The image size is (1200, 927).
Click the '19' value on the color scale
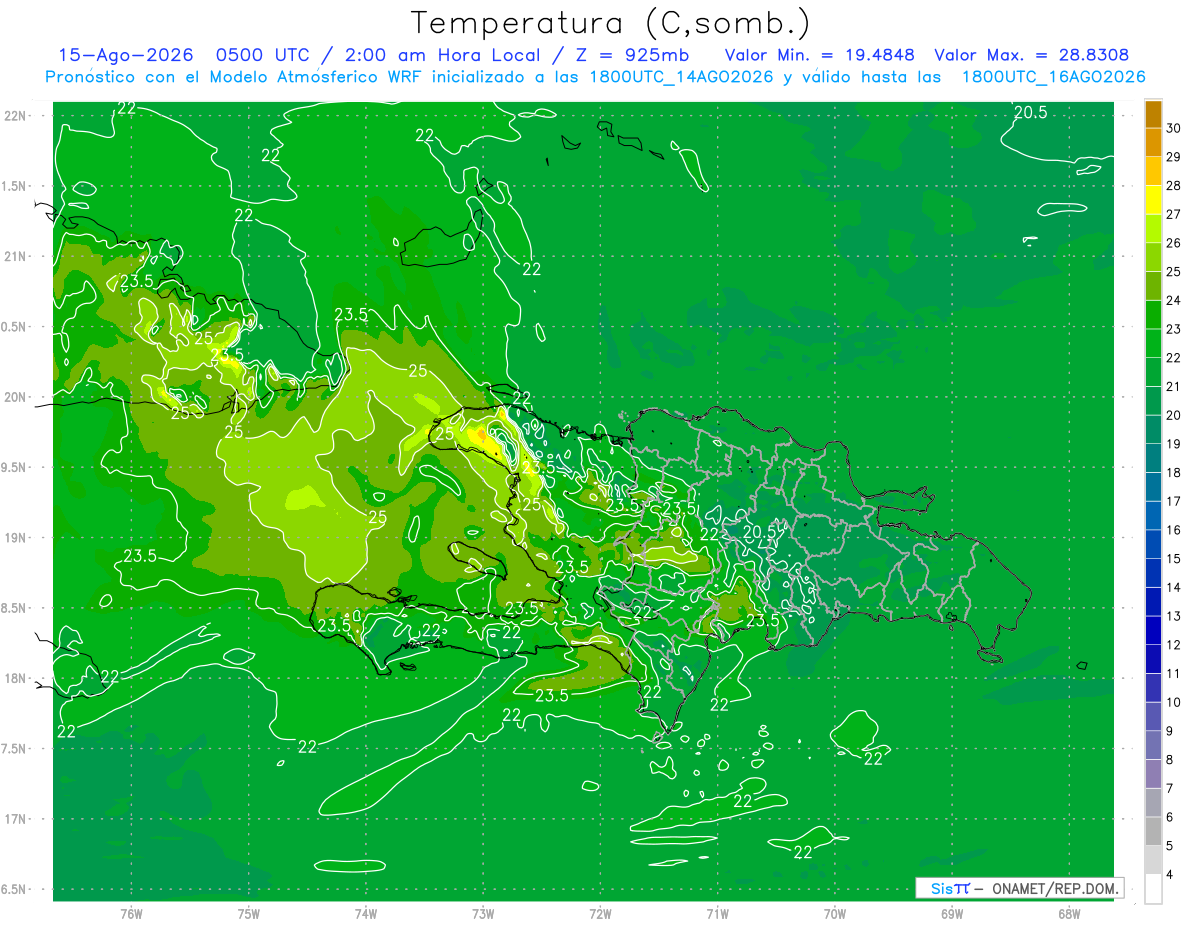click(1174, 444)
